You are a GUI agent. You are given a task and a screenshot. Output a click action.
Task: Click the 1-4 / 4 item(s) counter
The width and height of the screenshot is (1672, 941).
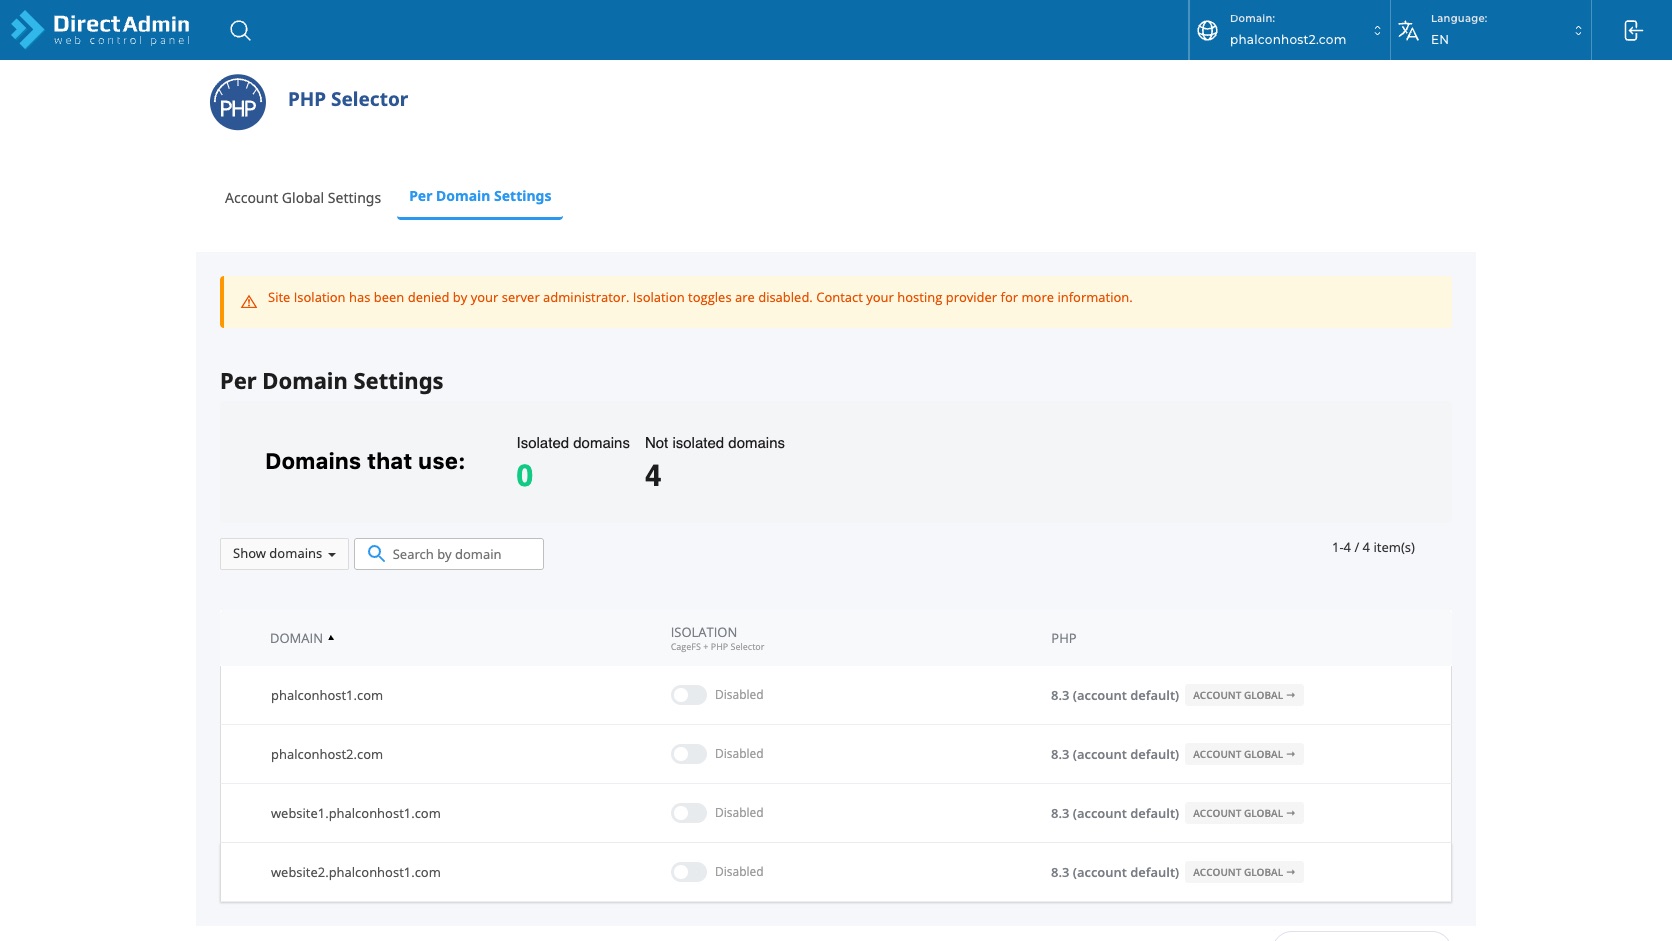[1373, 547]
